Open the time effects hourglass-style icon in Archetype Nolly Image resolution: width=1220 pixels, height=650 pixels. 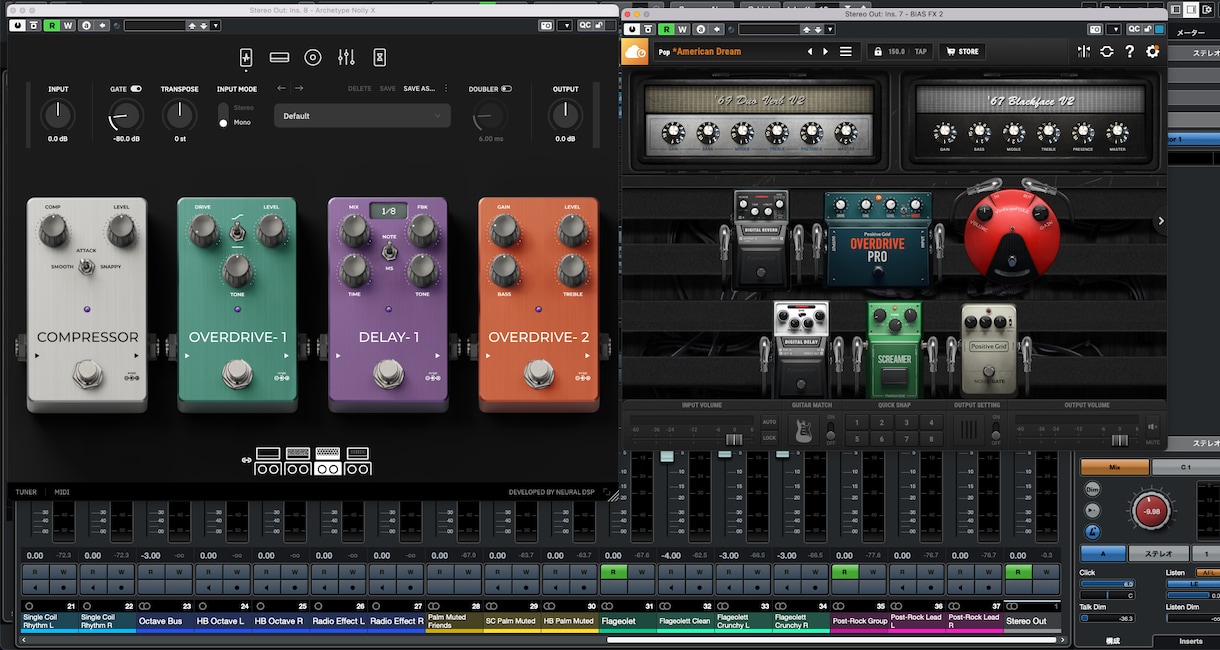[380, 58]
